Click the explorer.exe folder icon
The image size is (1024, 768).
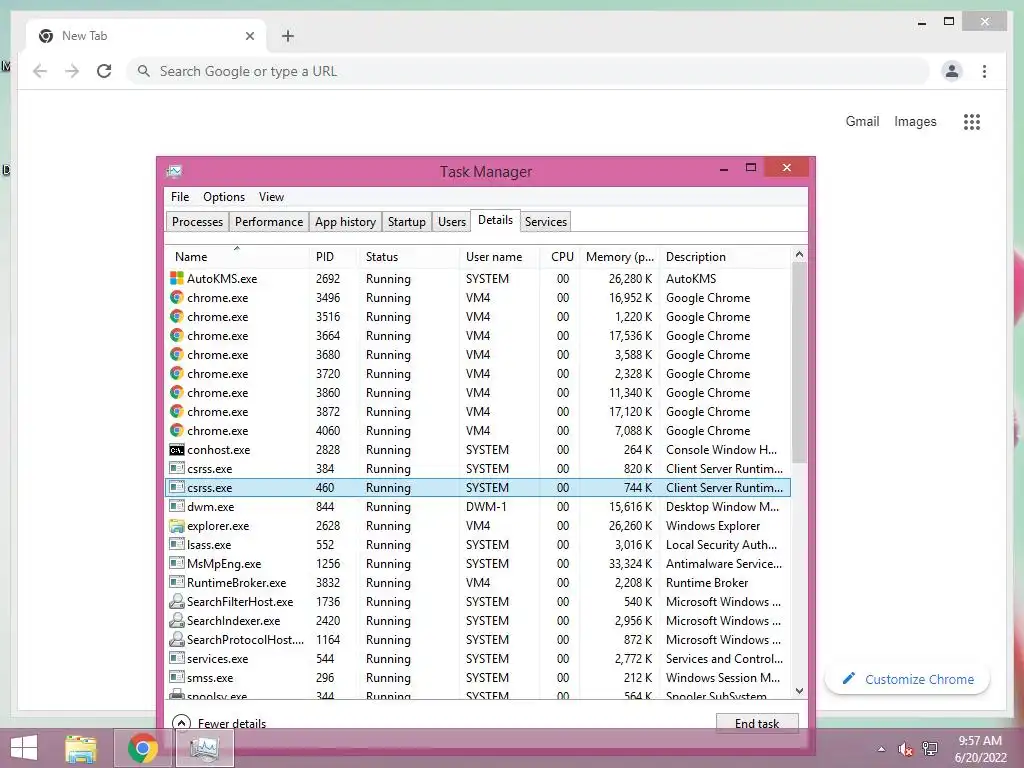(176, 525)
